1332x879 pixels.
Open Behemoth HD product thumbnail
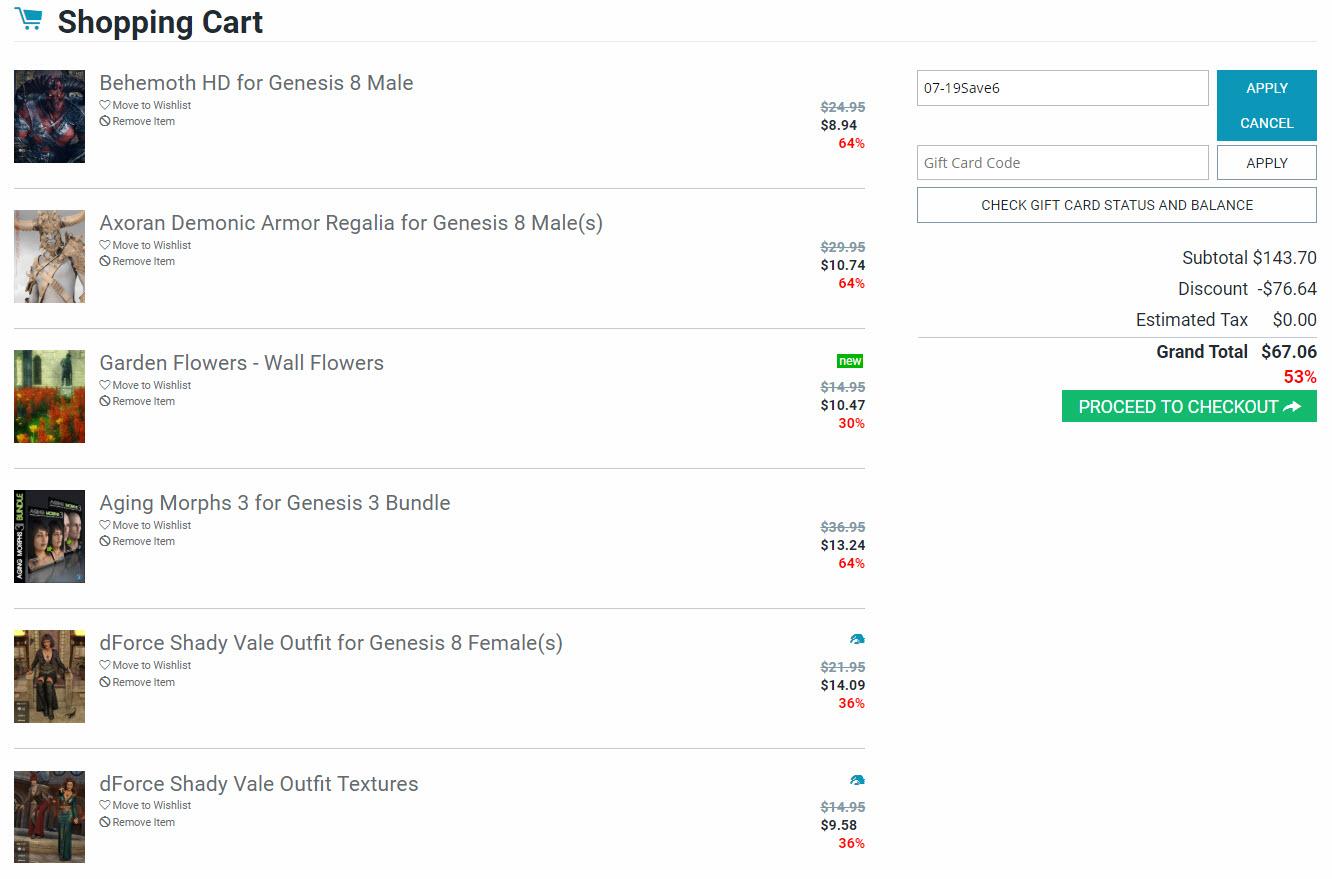click(49, 116)
